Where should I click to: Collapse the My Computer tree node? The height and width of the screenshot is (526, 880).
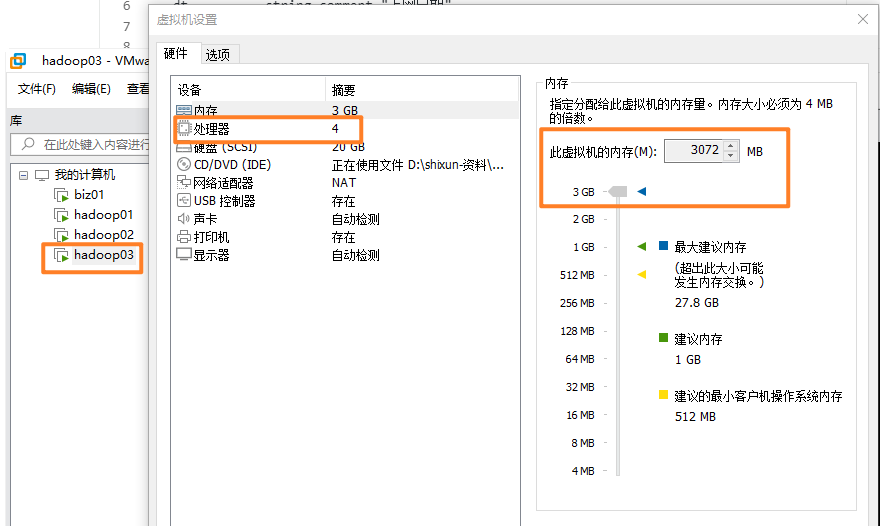point(23,175)
